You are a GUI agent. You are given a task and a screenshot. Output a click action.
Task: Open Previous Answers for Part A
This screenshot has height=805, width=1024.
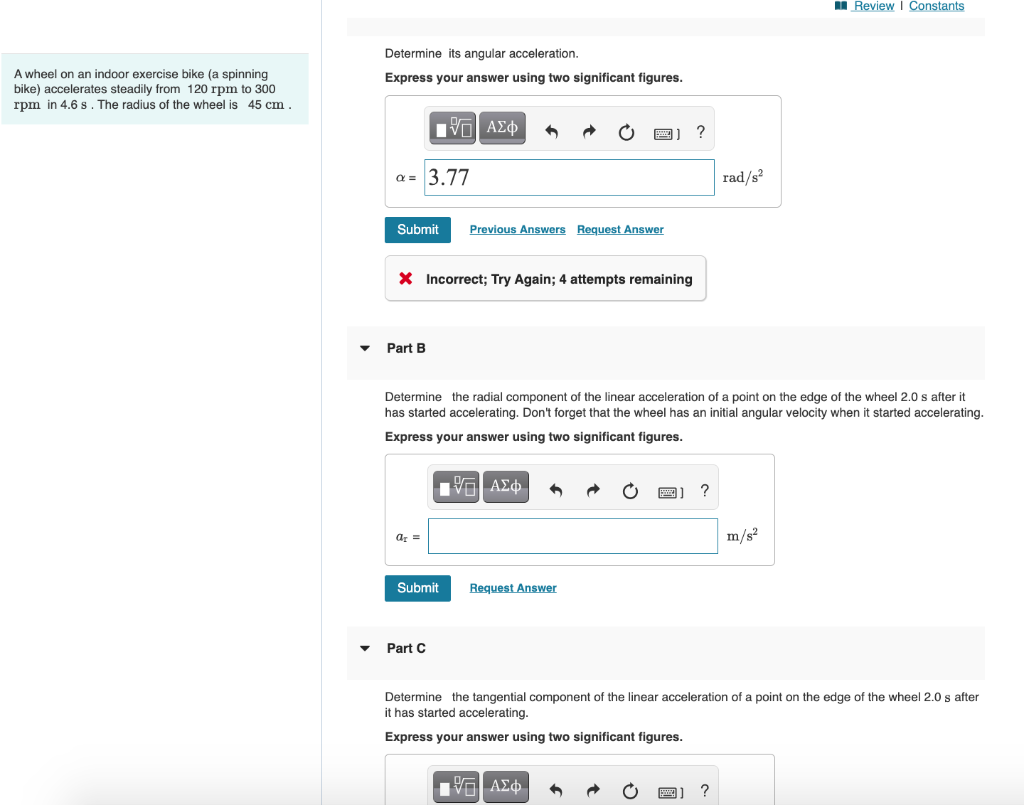(517, 229)
